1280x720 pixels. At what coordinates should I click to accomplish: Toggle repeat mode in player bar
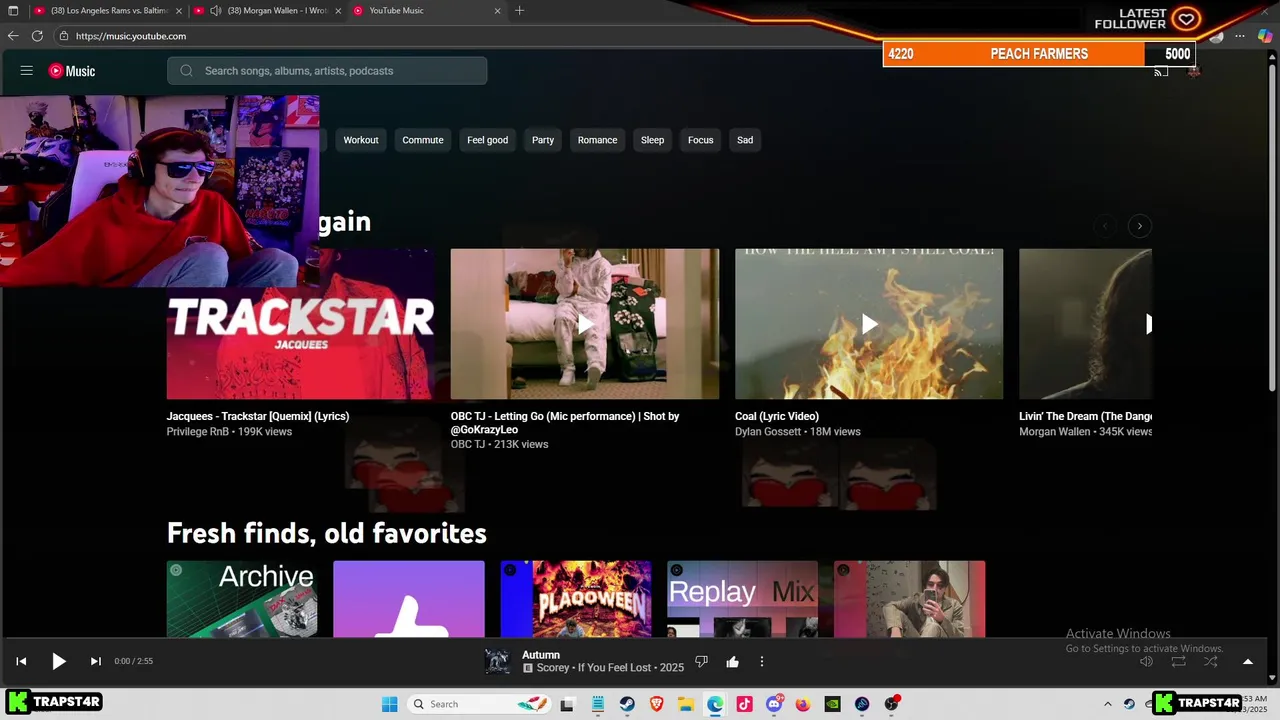(1179, 661)
